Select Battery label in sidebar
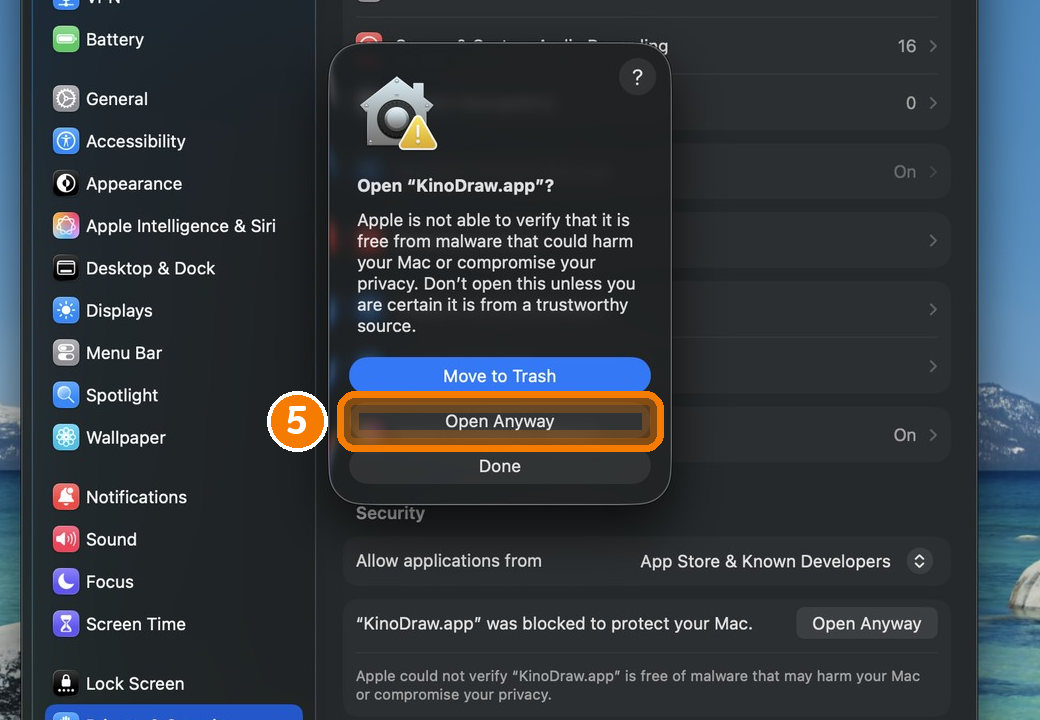Screen dimensions: 1040x720 [115, 39]
